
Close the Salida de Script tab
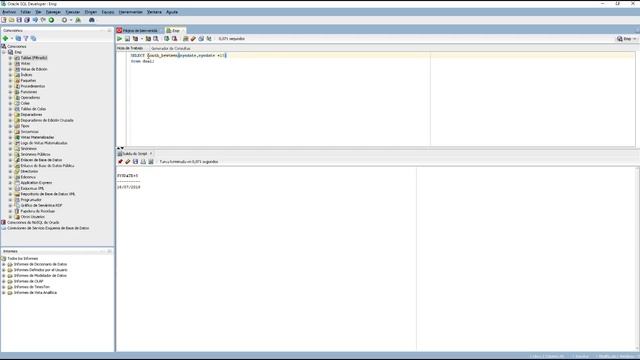tap(151, 154)
